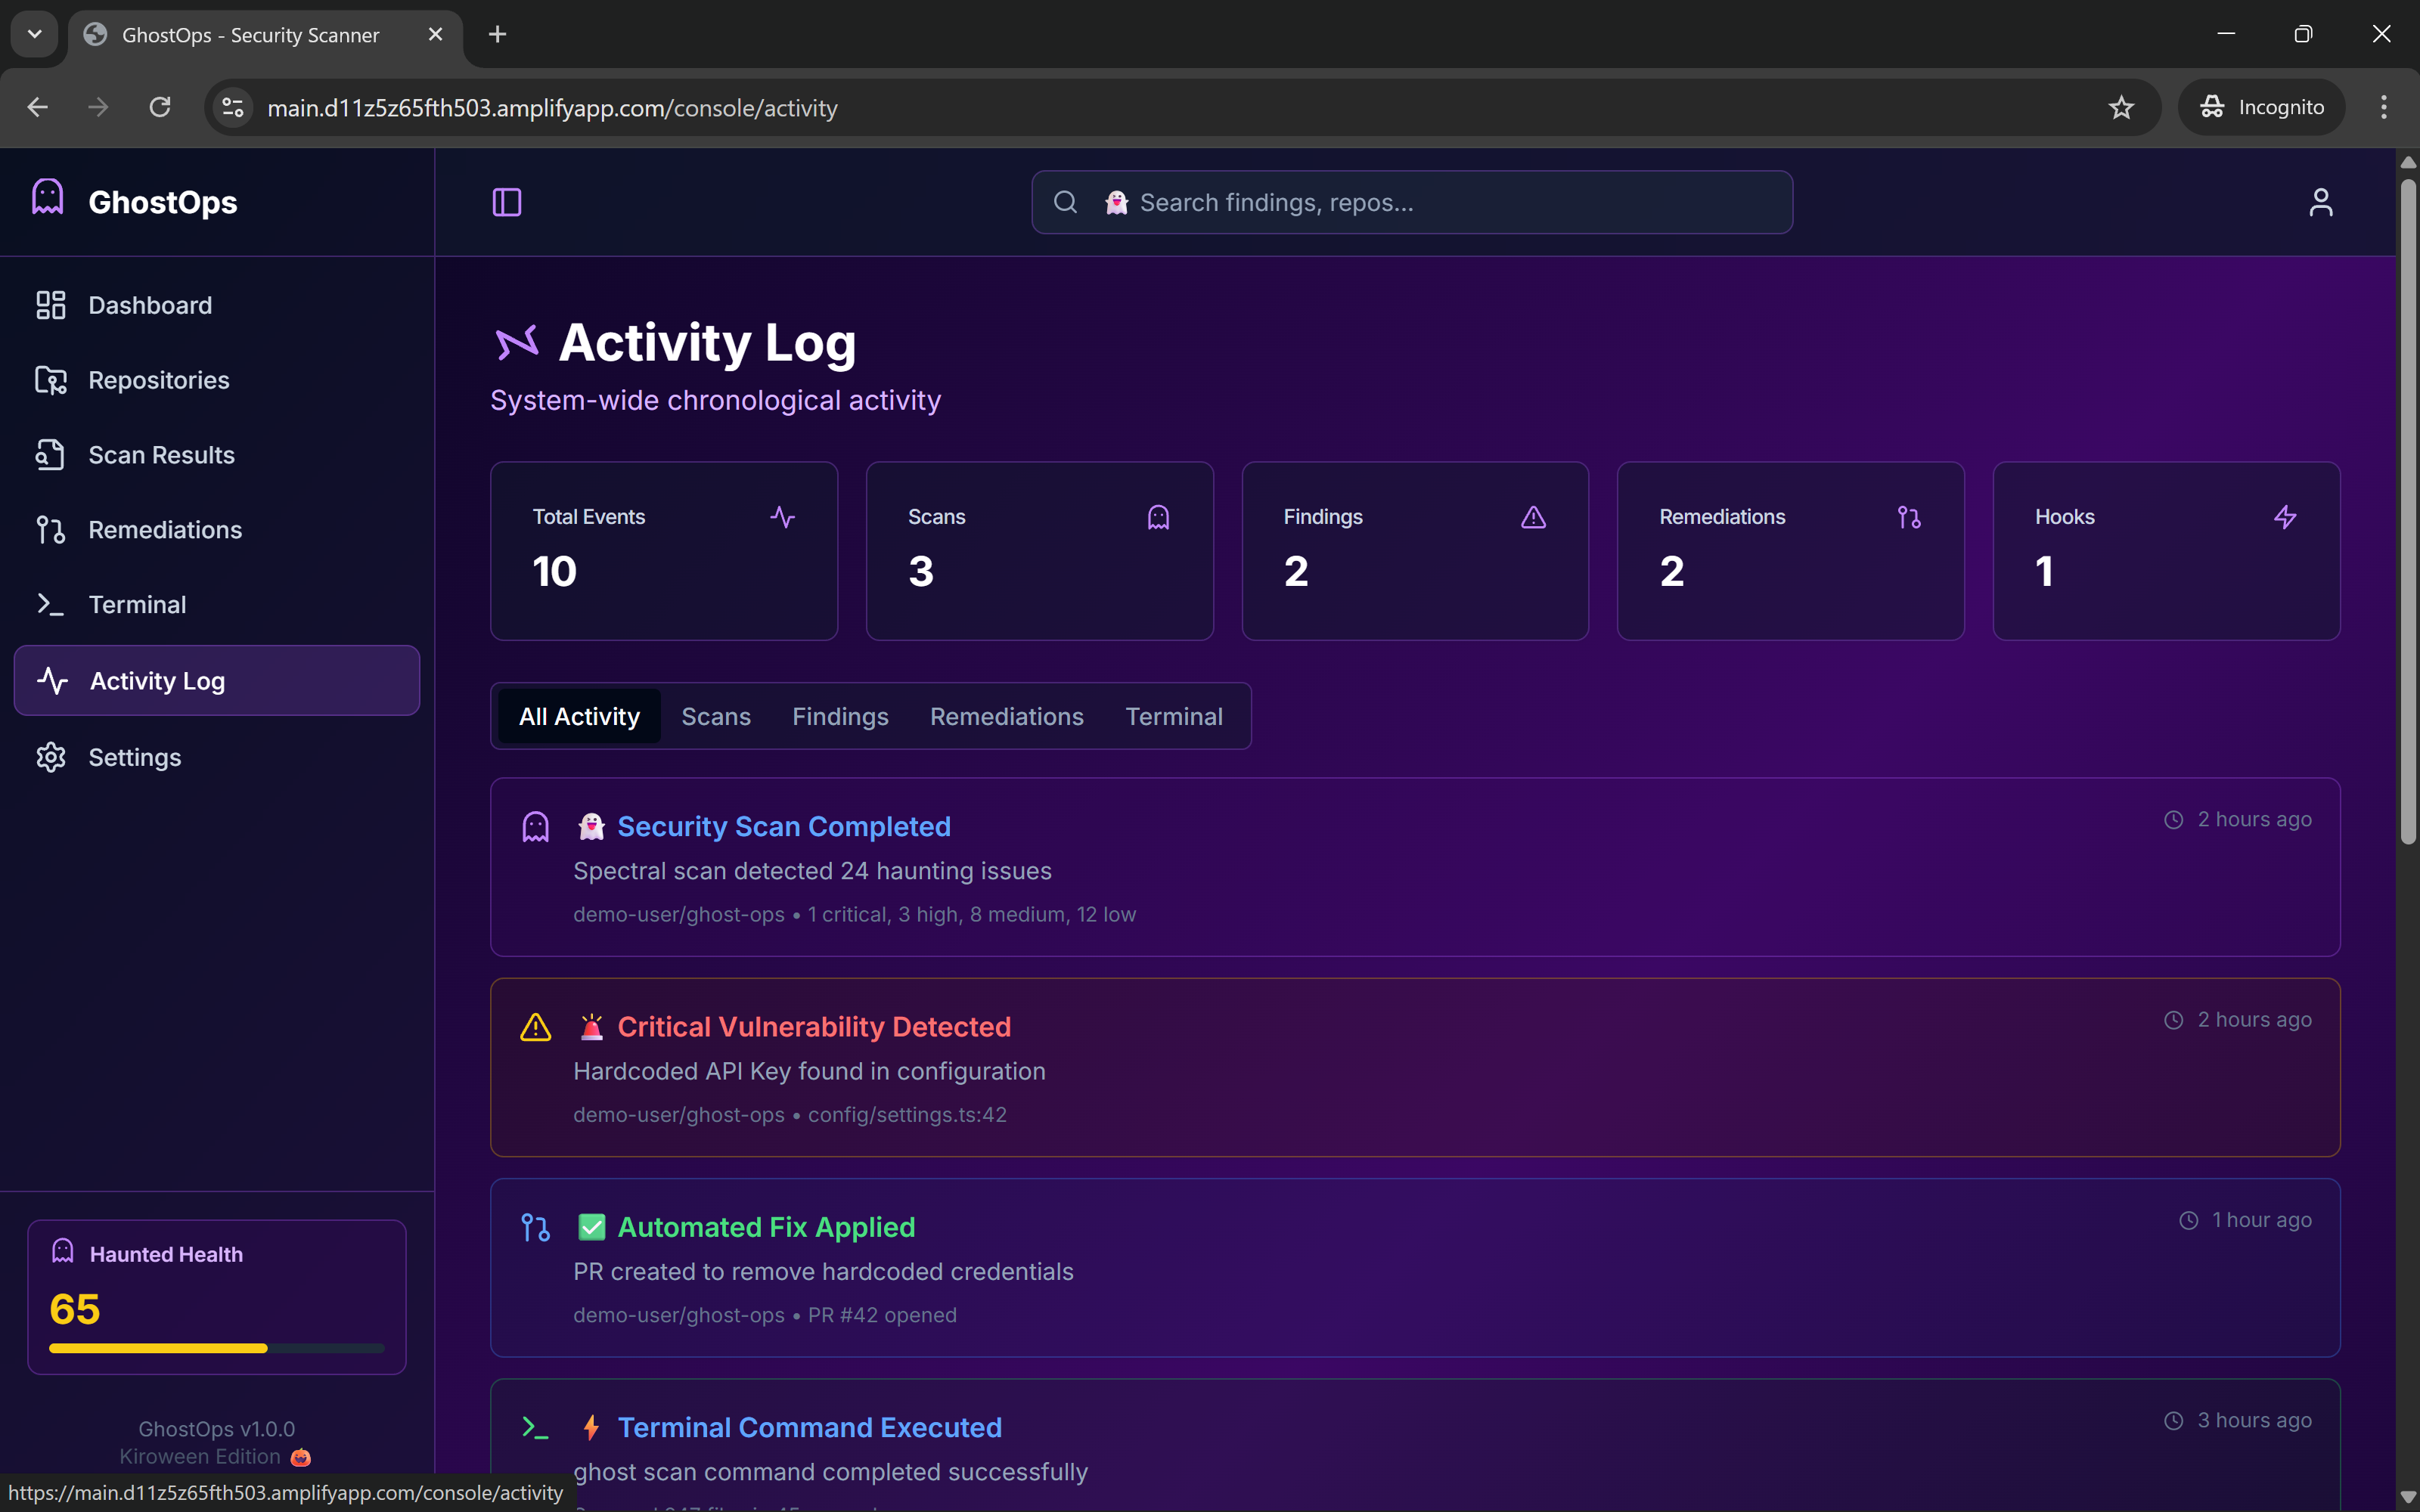Screen dimensions: 2420x1512
Task: Select the Findings filter tab
Action: pos(840,717)
